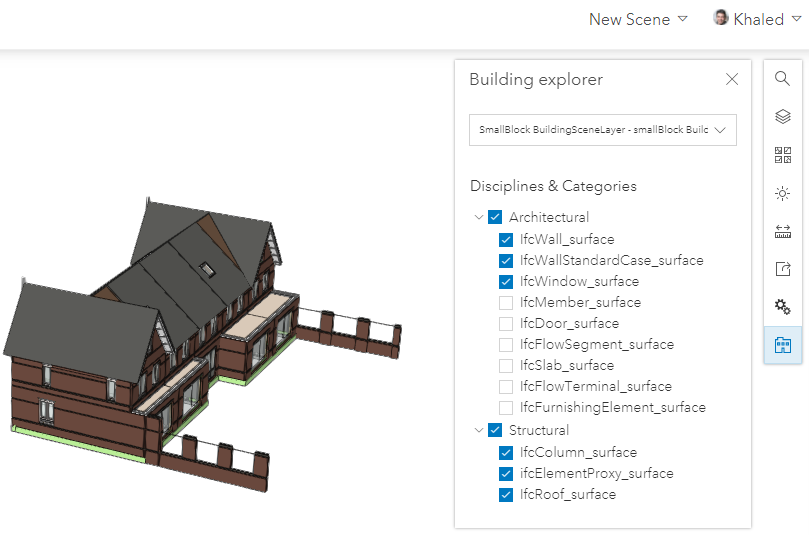Enable the IfcMember_surface checkbox
The image size is (809, 535).
(506, 302)
